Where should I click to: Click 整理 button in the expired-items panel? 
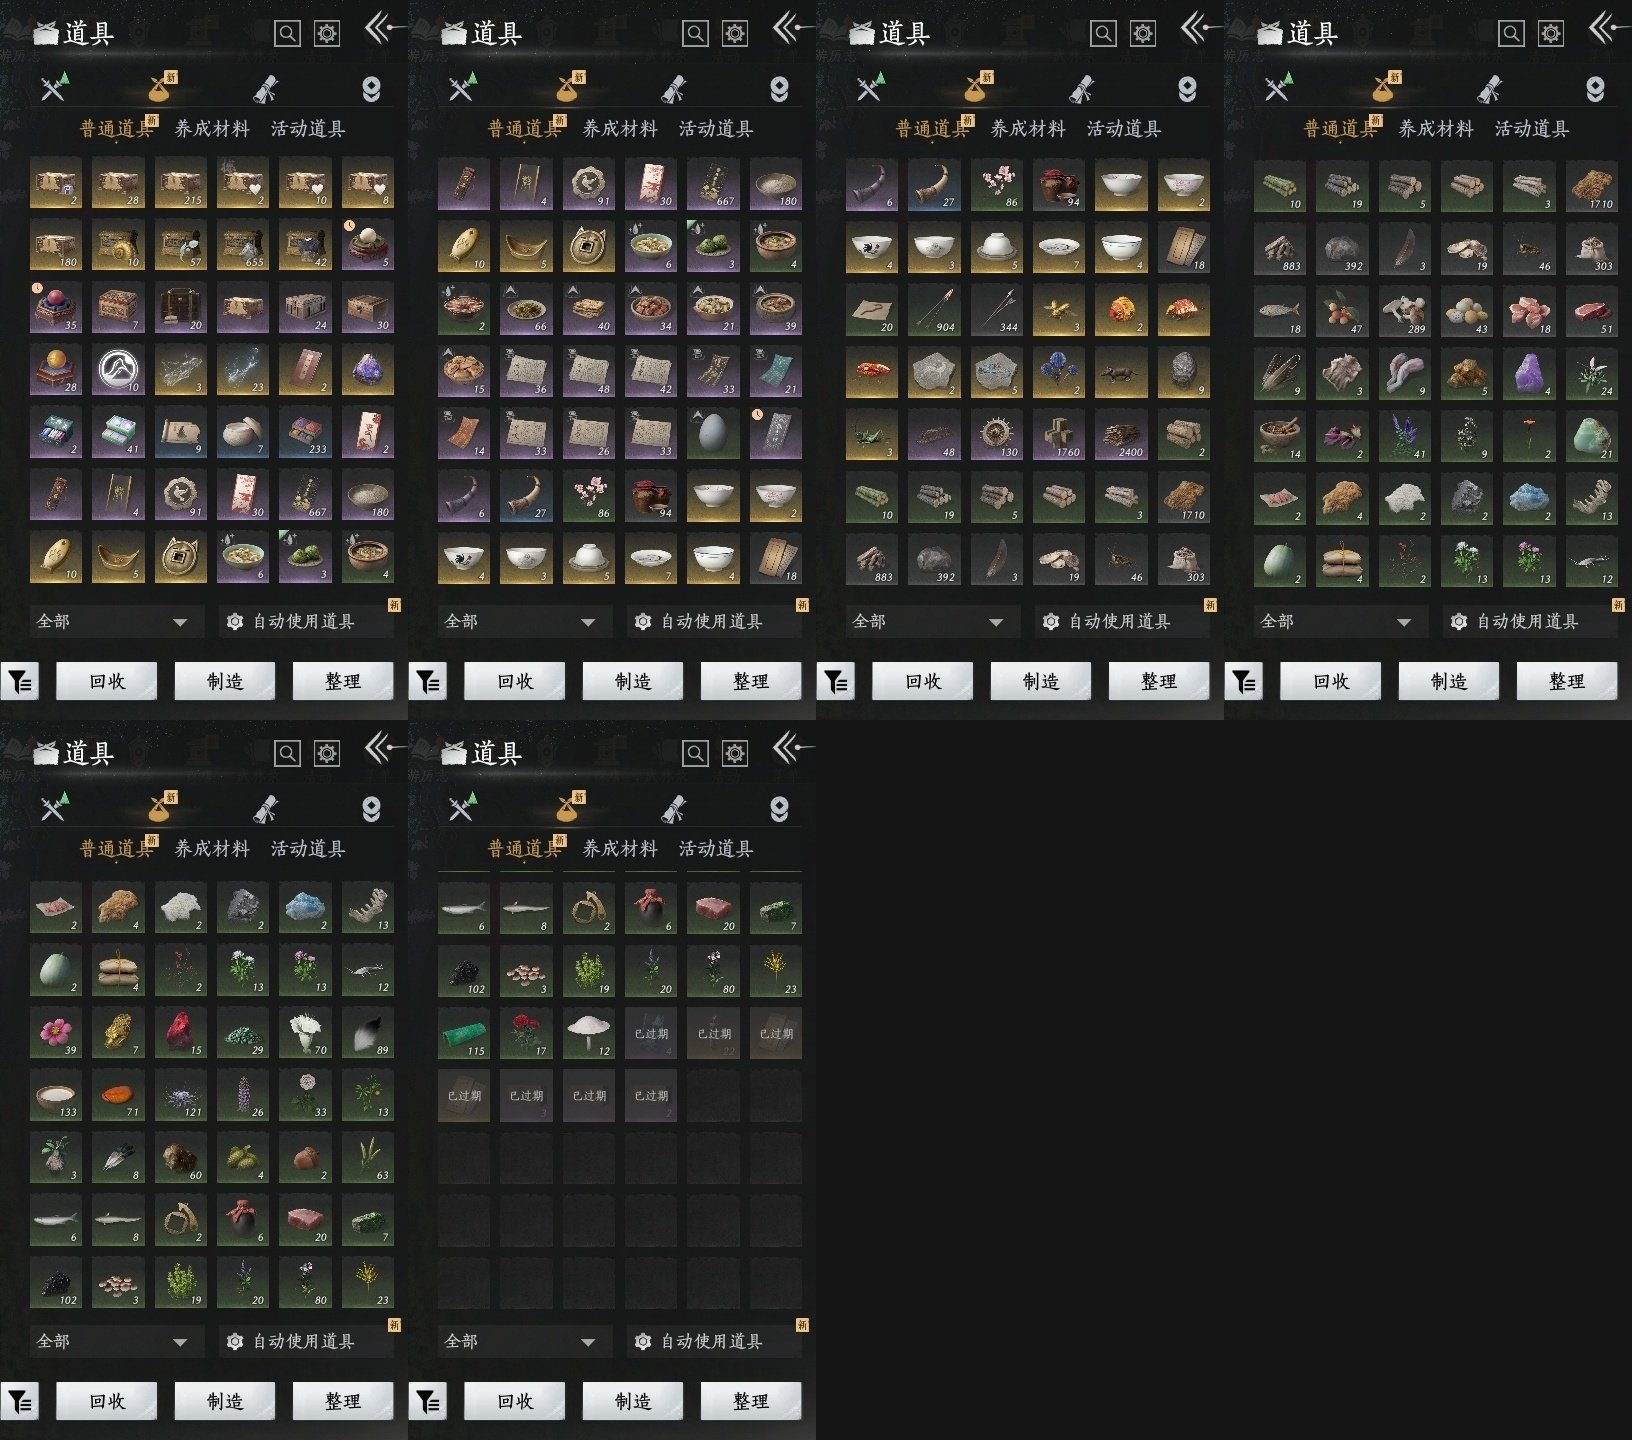pyautogui.click(x=751, y=1401)
